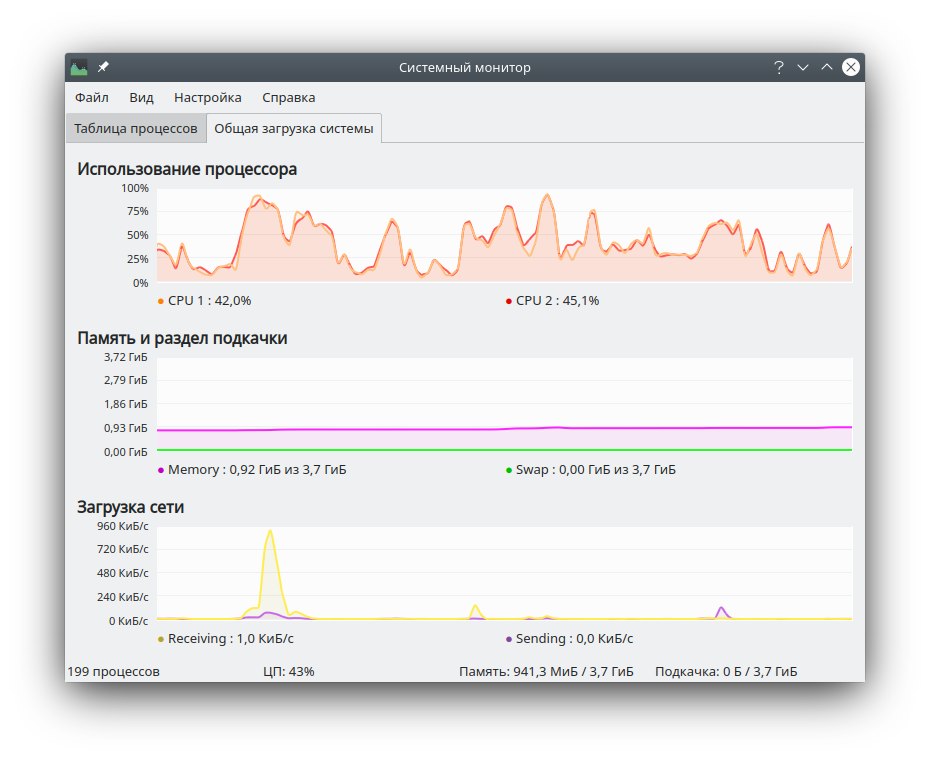Open the Справка menu
This screenshot has width=930, height=759.
click(x=288, y=98)
